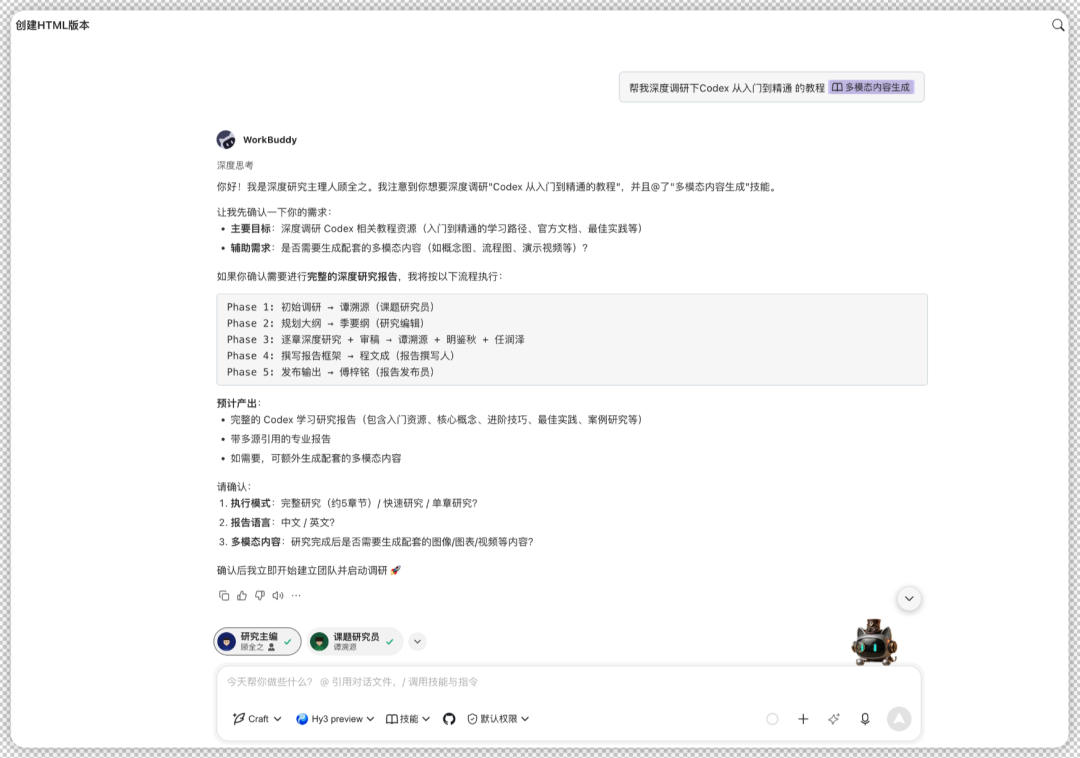Screen dimensions: 1080x758
Task: Jump to the latest message with the round down arrow
Action: [x=909, y=599]
